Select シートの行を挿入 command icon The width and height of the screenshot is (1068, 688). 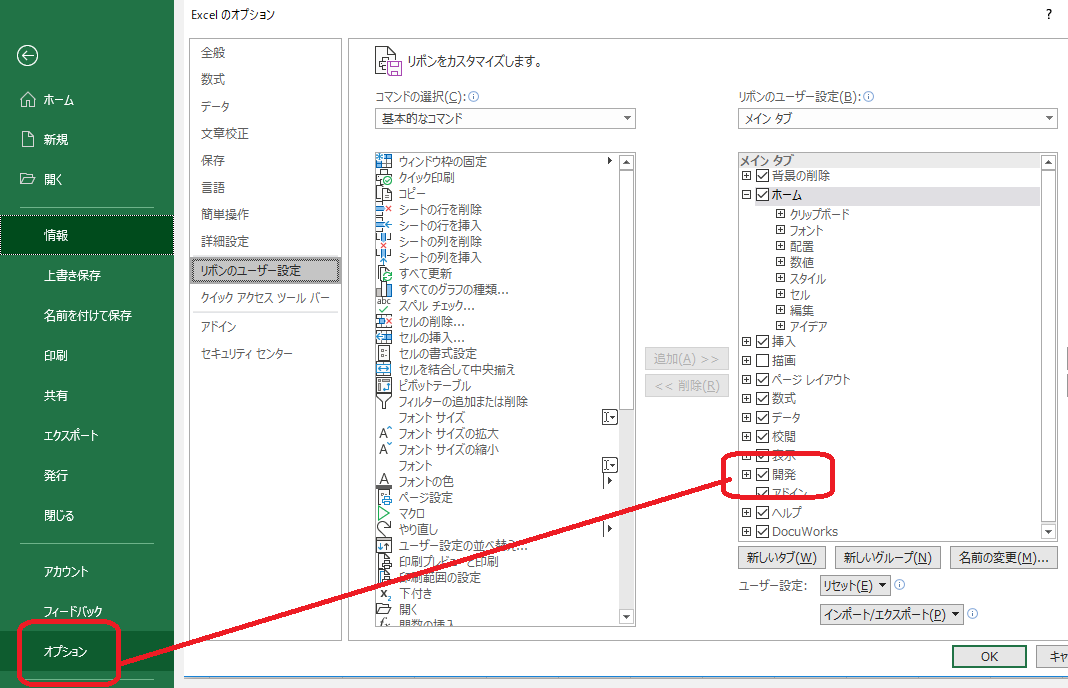tap(384, 225)
